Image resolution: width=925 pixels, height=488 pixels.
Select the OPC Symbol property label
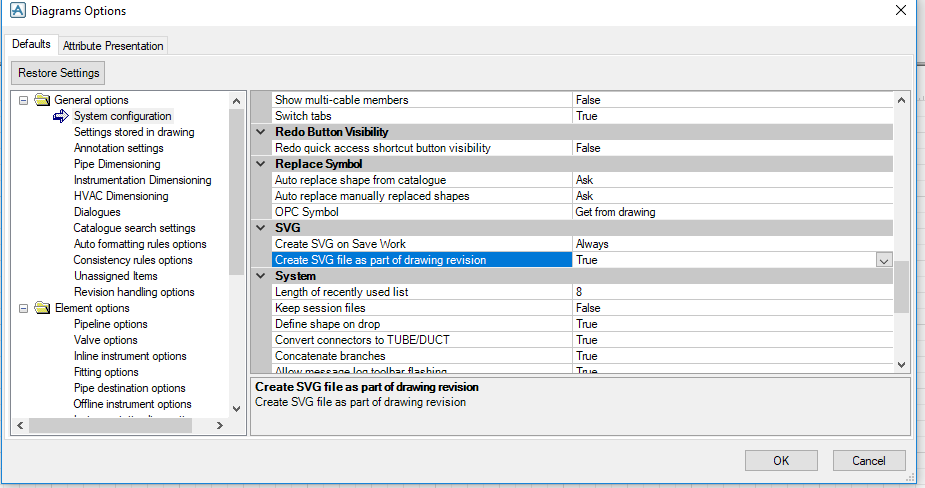307,212
